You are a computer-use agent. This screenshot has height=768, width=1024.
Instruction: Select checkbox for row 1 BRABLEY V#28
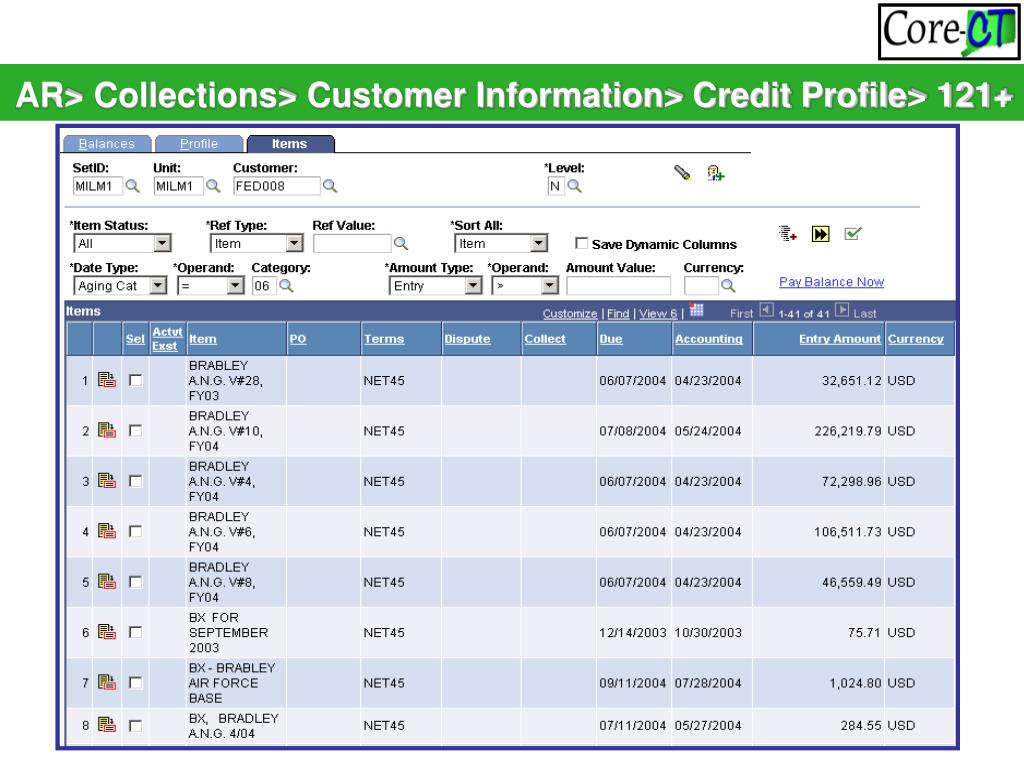[135, 380]
